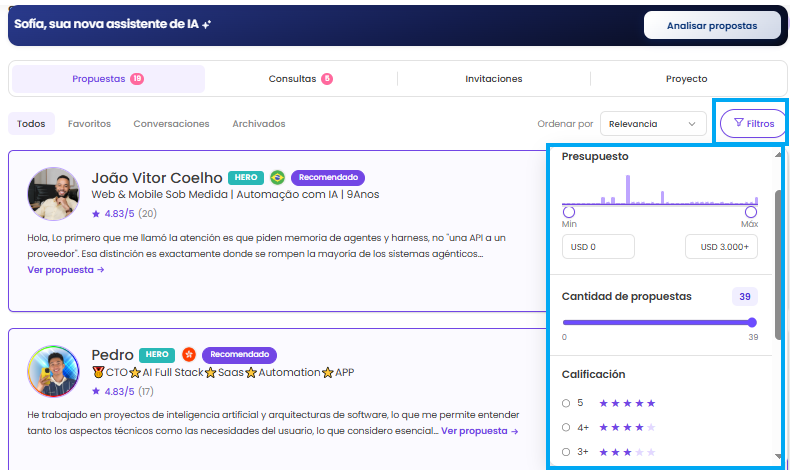The image size is (790, 470).
Task: Open the Propuestas tab
Action: (x=108, y=79)
